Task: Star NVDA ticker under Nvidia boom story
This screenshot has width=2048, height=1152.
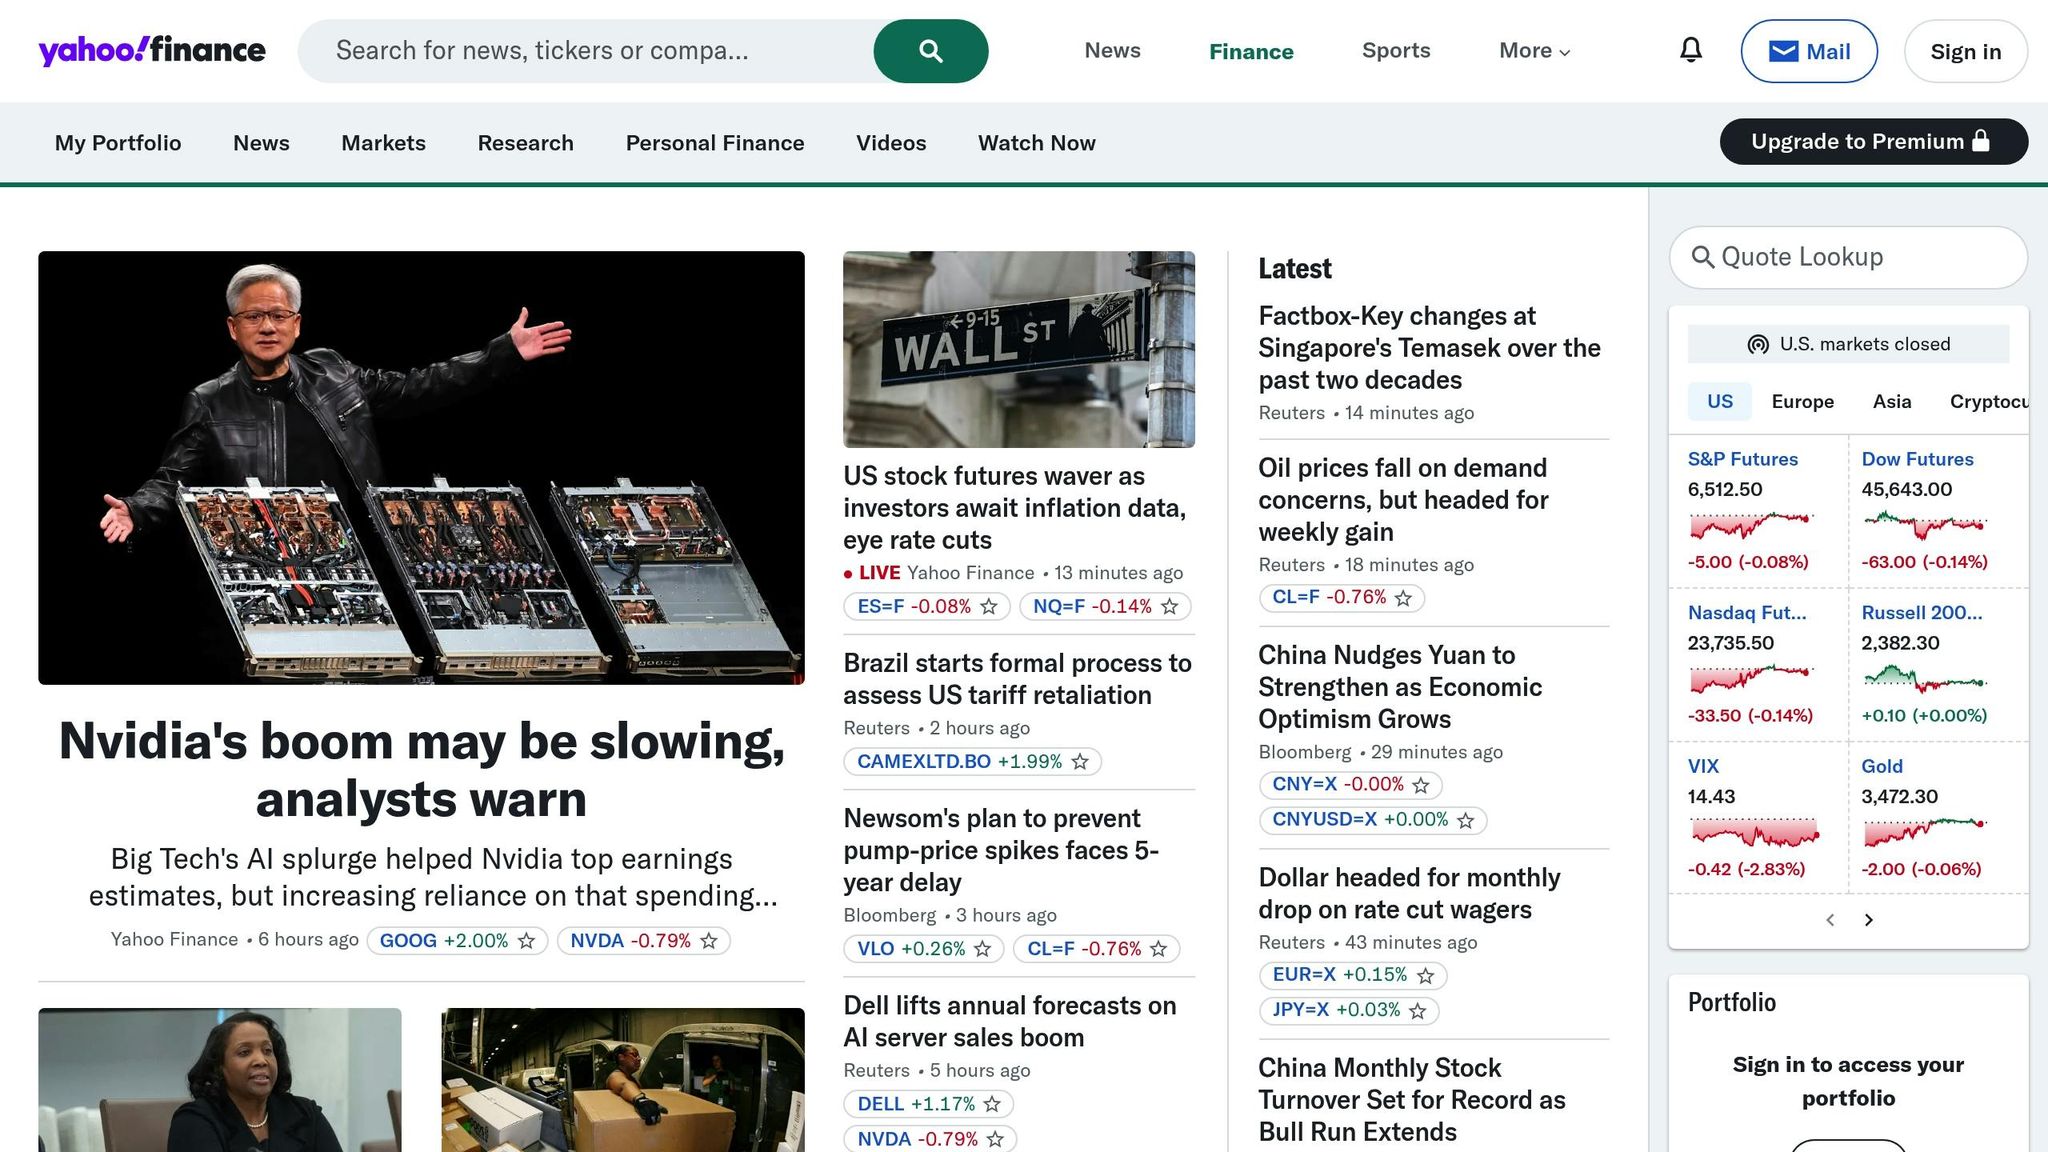Action: [x=709, y=941]
